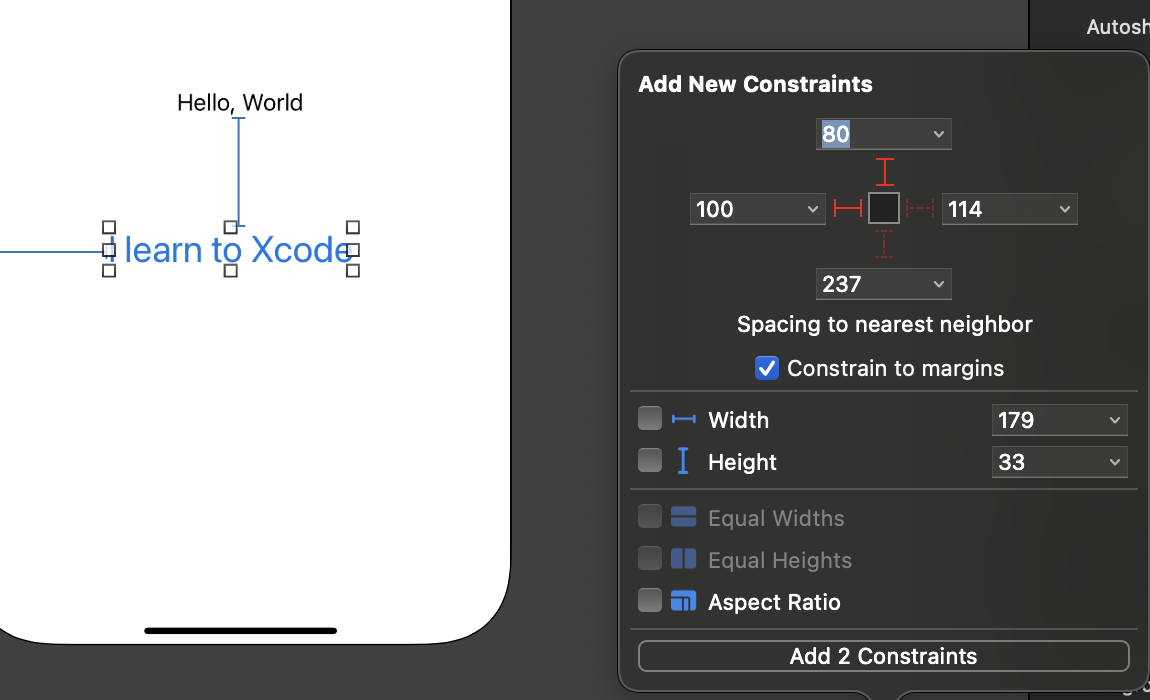Open the bottom spacing 237 dropdown
Screen dimensions: 1150x700
(x=938, y=284)
